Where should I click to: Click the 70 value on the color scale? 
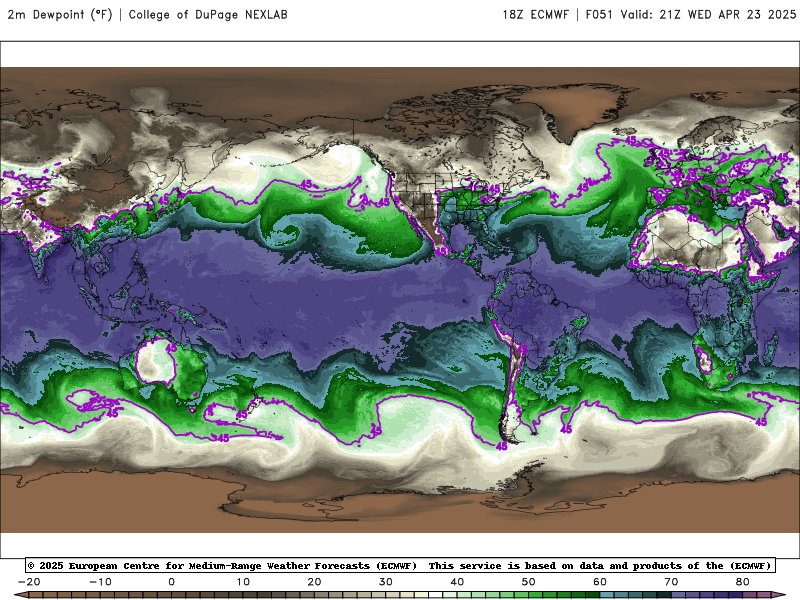[x=671, y=582]
